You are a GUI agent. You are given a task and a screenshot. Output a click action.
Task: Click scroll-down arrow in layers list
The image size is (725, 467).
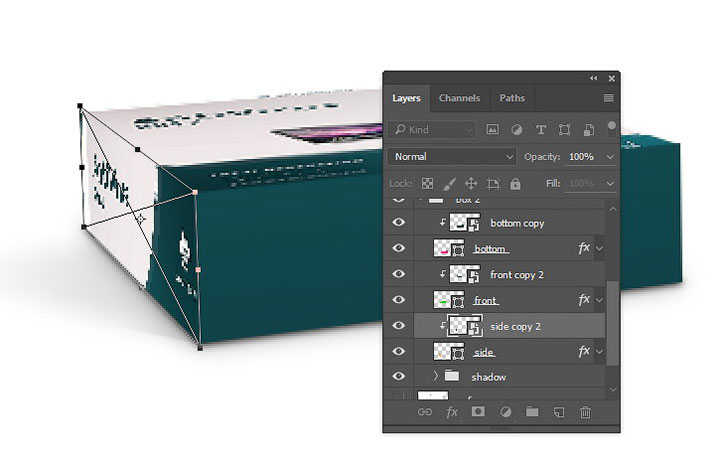[613, 389]
